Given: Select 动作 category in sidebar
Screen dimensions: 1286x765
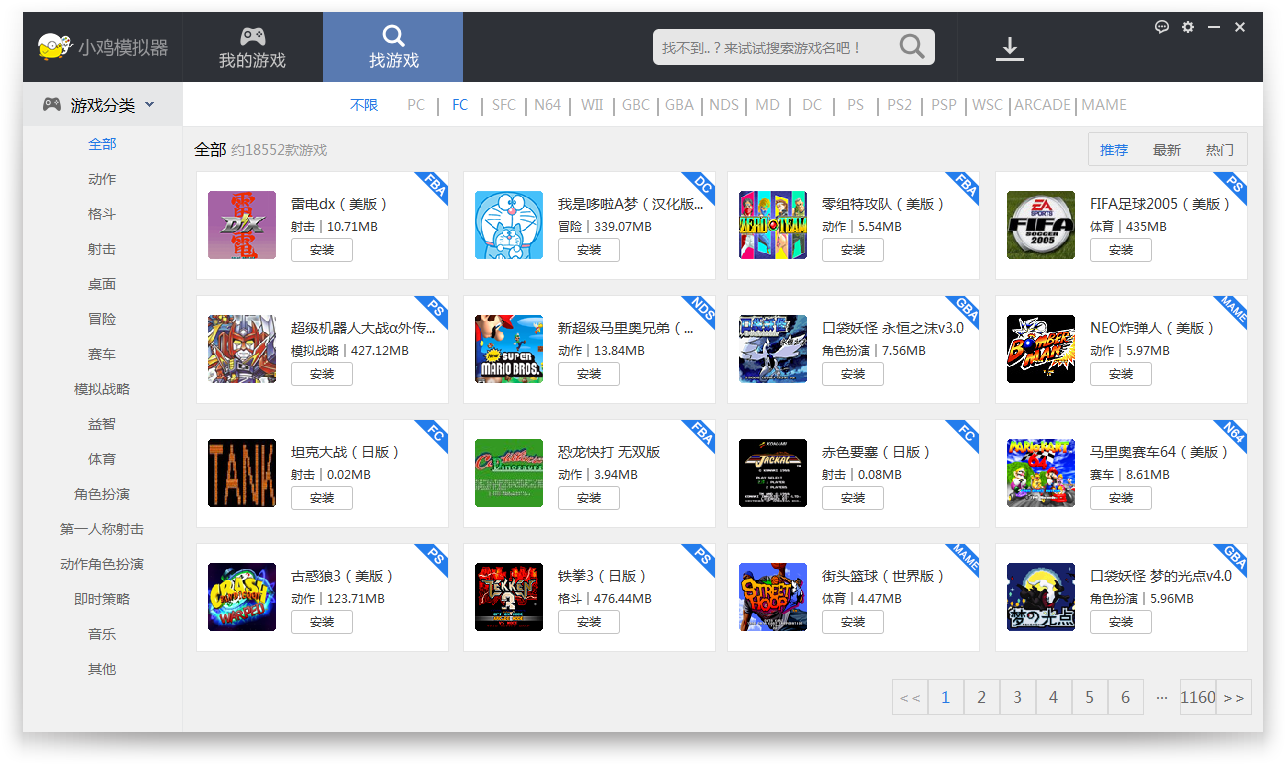Looking at the screenshot, I should tap(102, 179).
